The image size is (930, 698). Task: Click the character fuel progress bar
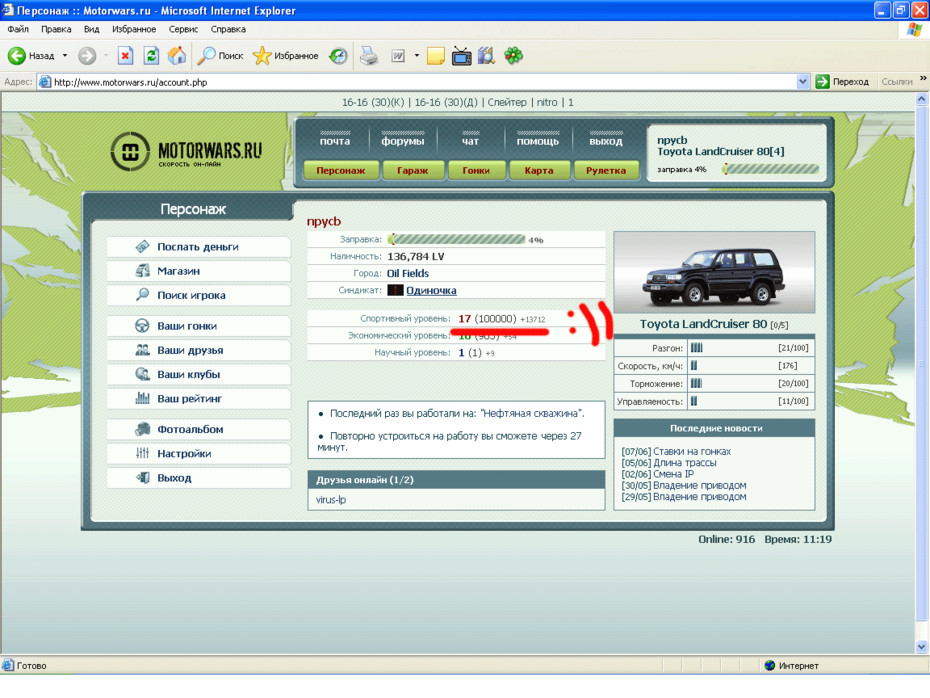click(x=457, y=240)
